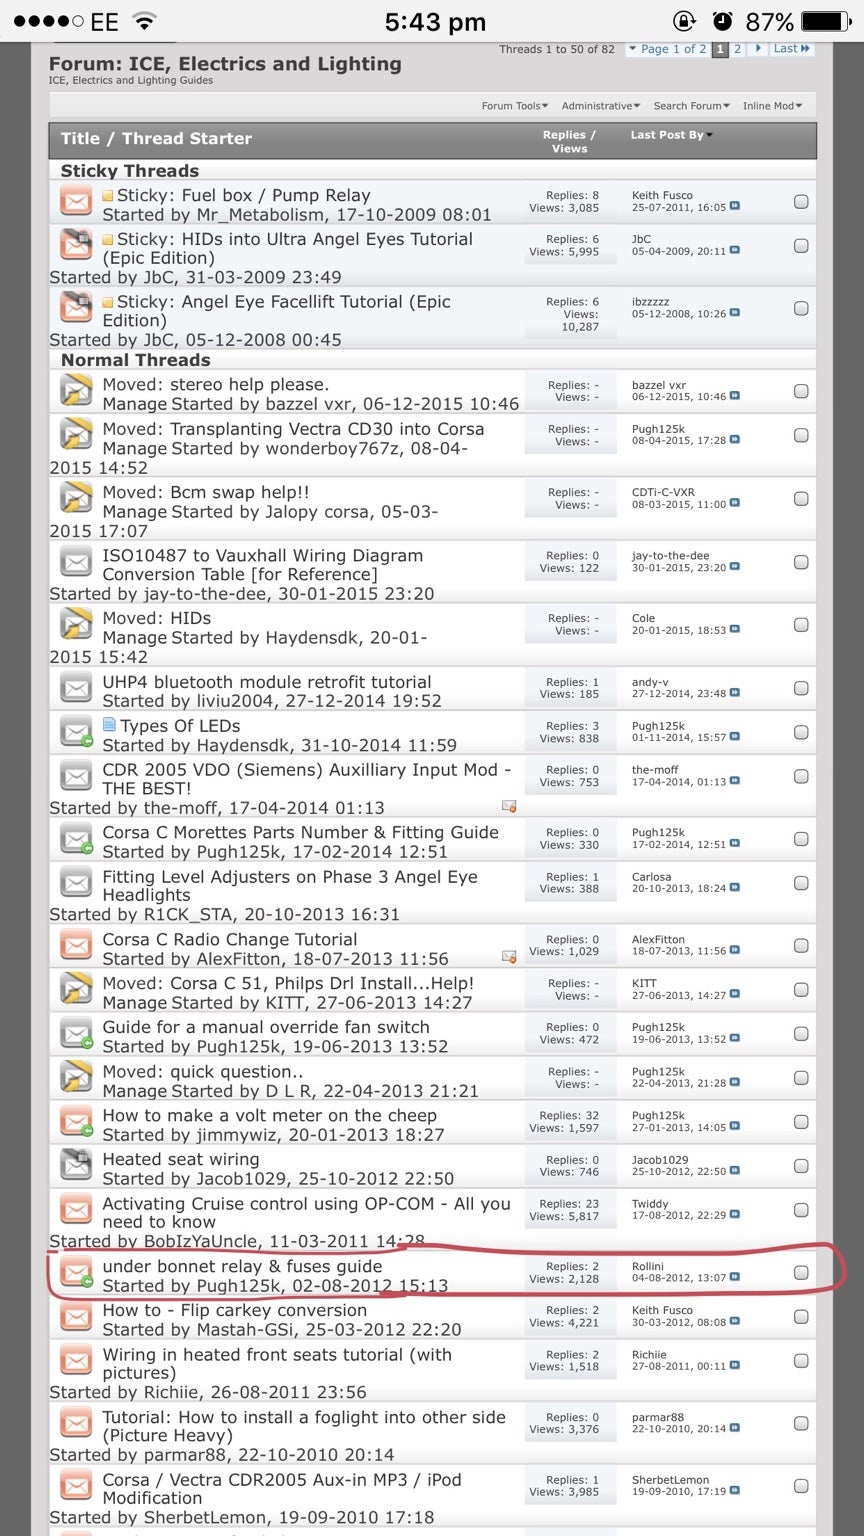This screenshot has height=1536, width=864.
Task: Click attachment icon on Corsa C Radio Change Tutorial
Action: [x=508, y=957]
